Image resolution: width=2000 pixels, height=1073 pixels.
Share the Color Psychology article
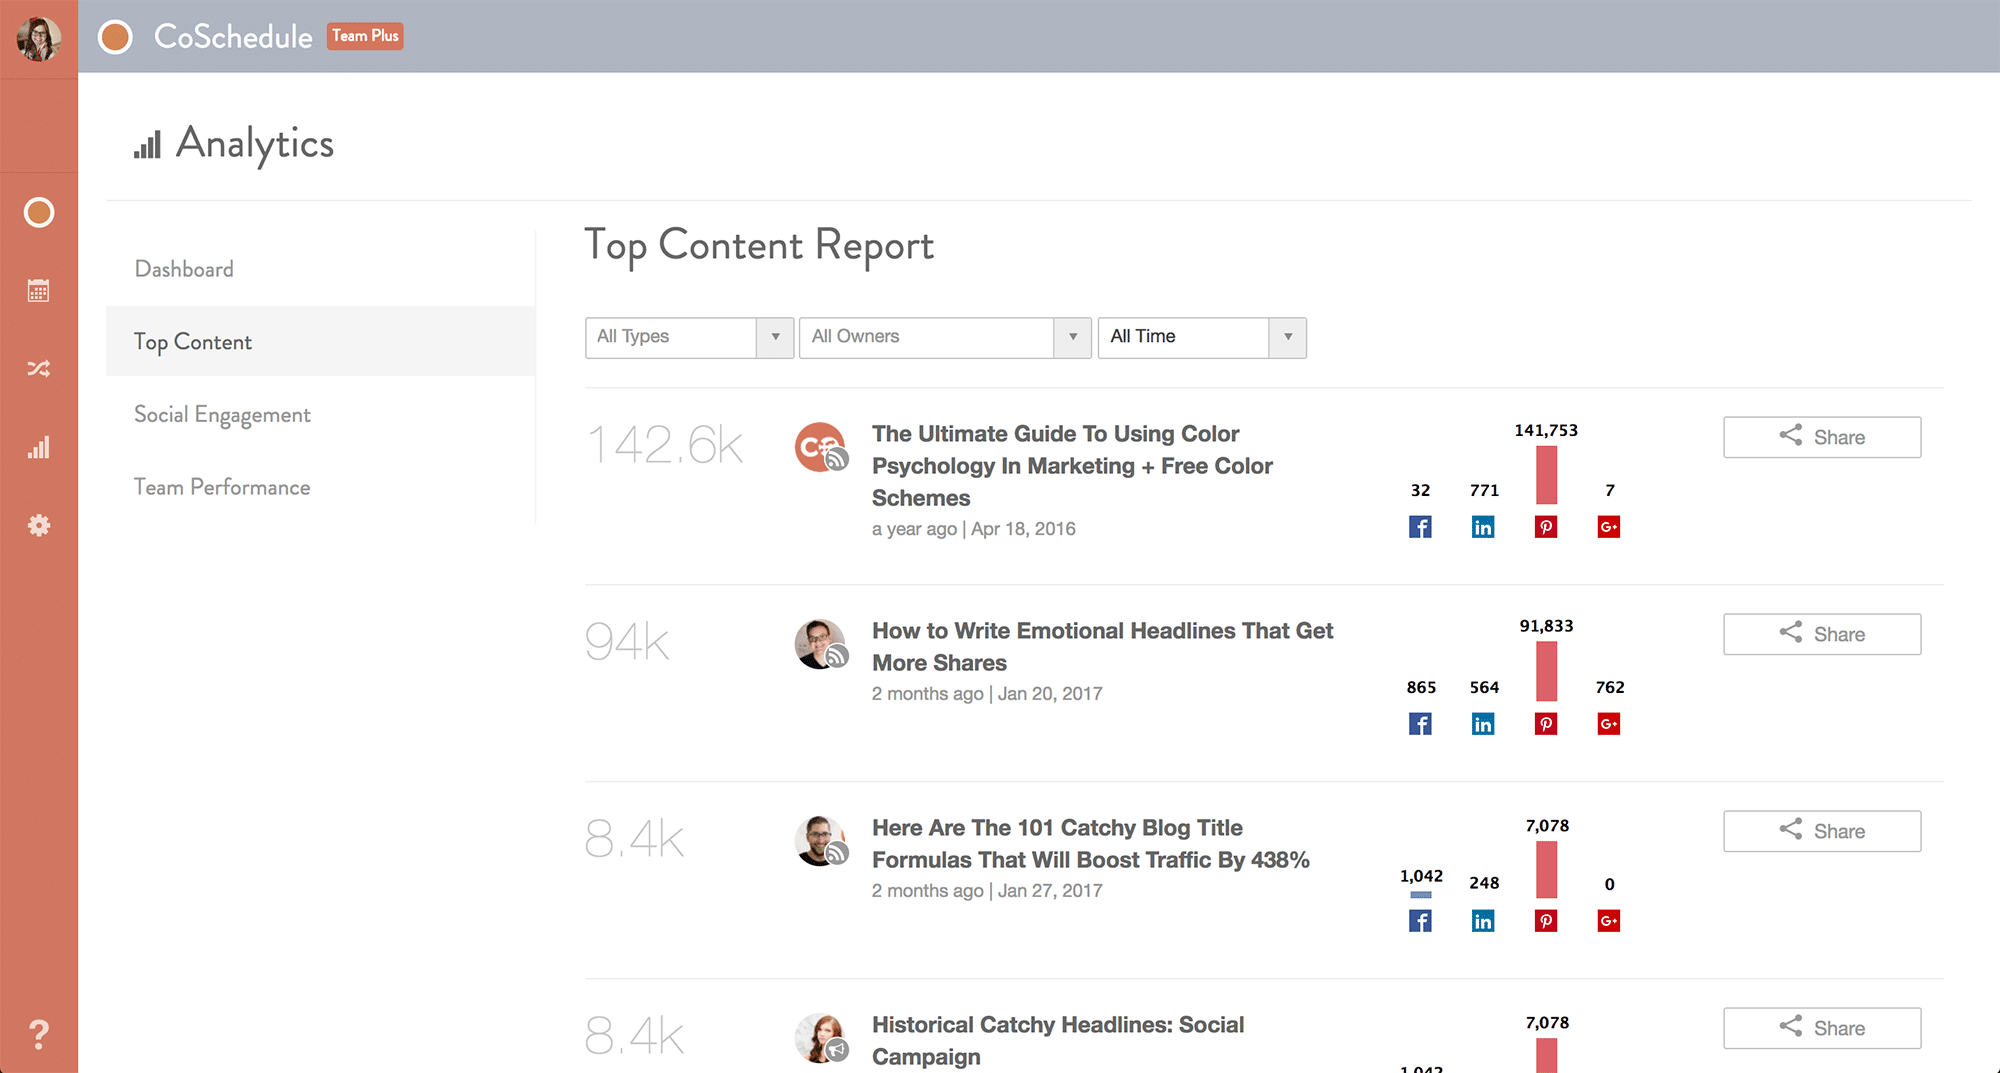(x=1821, y=437)
